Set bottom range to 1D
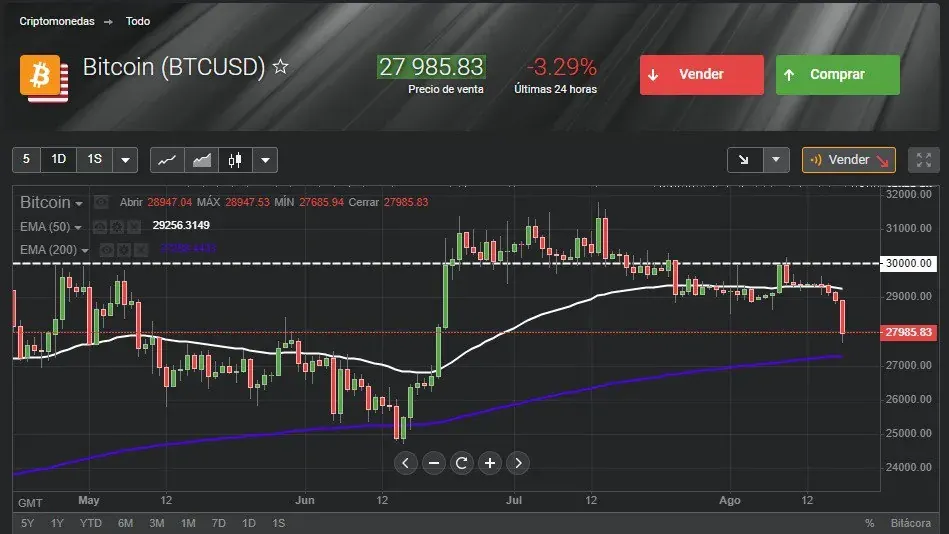 point(249,523)
